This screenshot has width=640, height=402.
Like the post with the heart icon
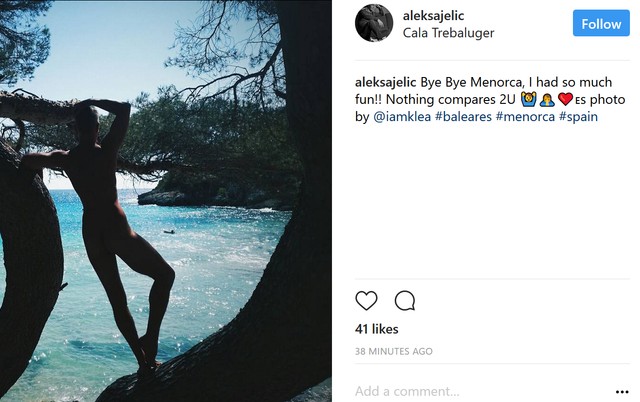(x=367, y=300)
